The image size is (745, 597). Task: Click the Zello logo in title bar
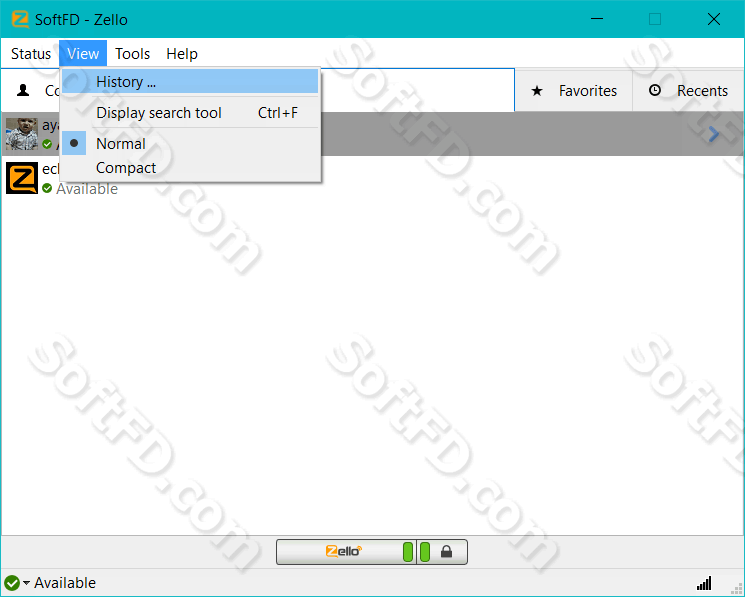(20, 19)
